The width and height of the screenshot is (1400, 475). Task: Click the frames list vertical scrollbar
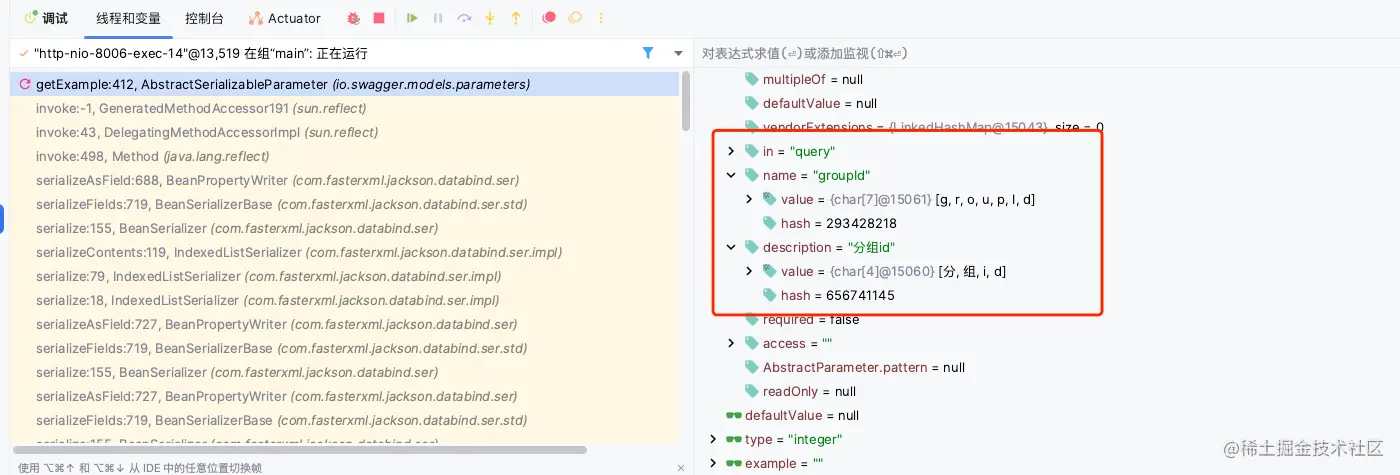pos(686,100)
